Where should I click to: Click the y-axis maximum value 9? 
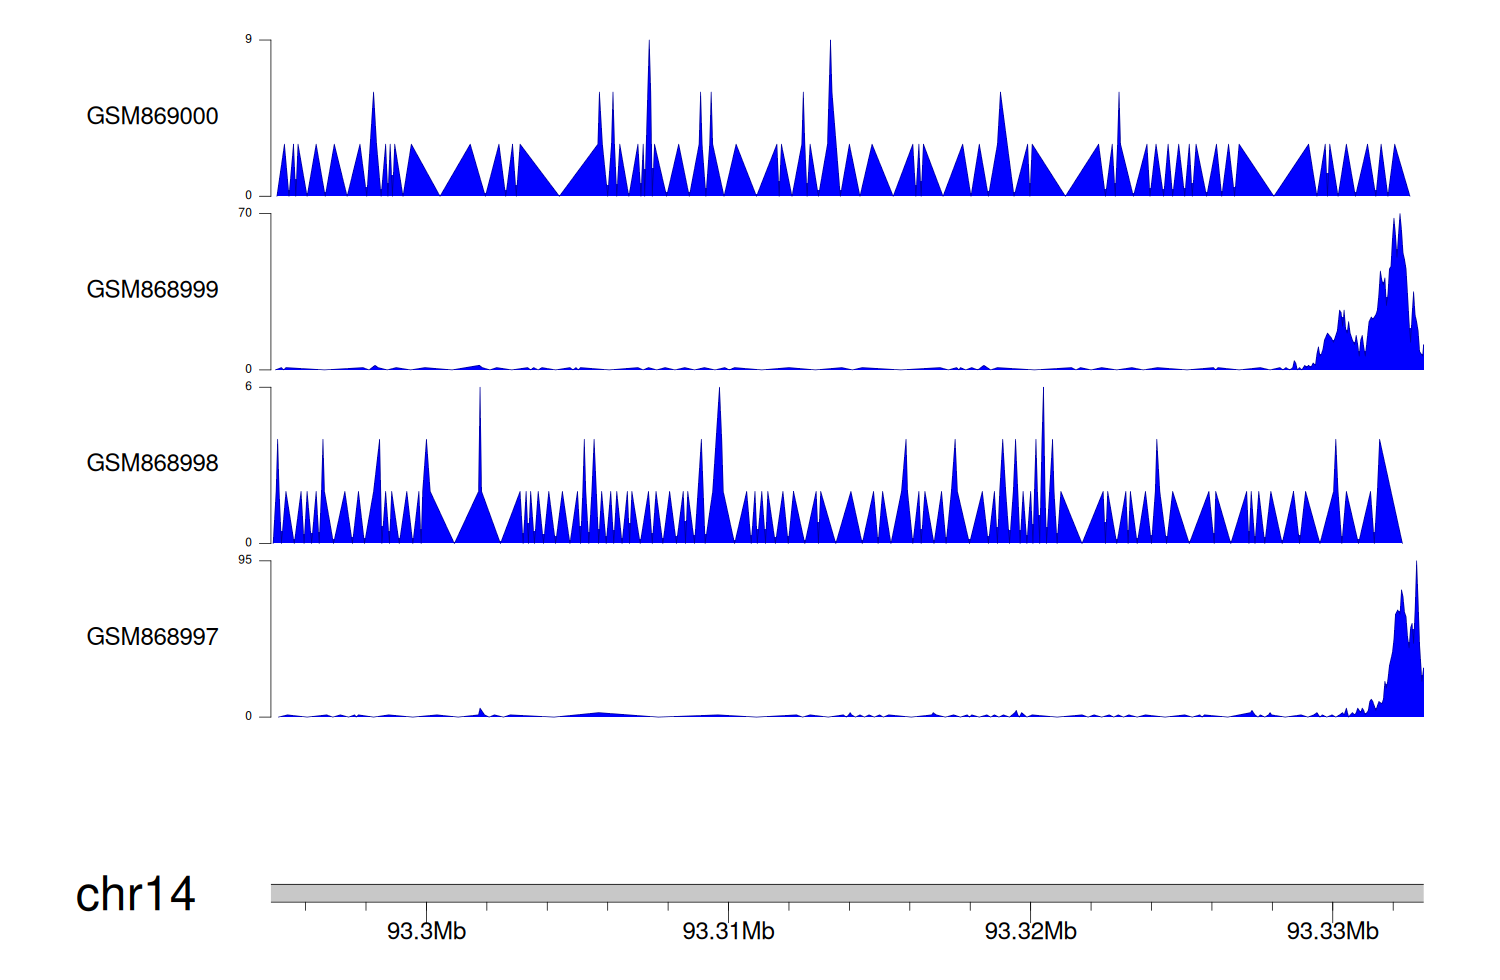click(x=249, y=40)
